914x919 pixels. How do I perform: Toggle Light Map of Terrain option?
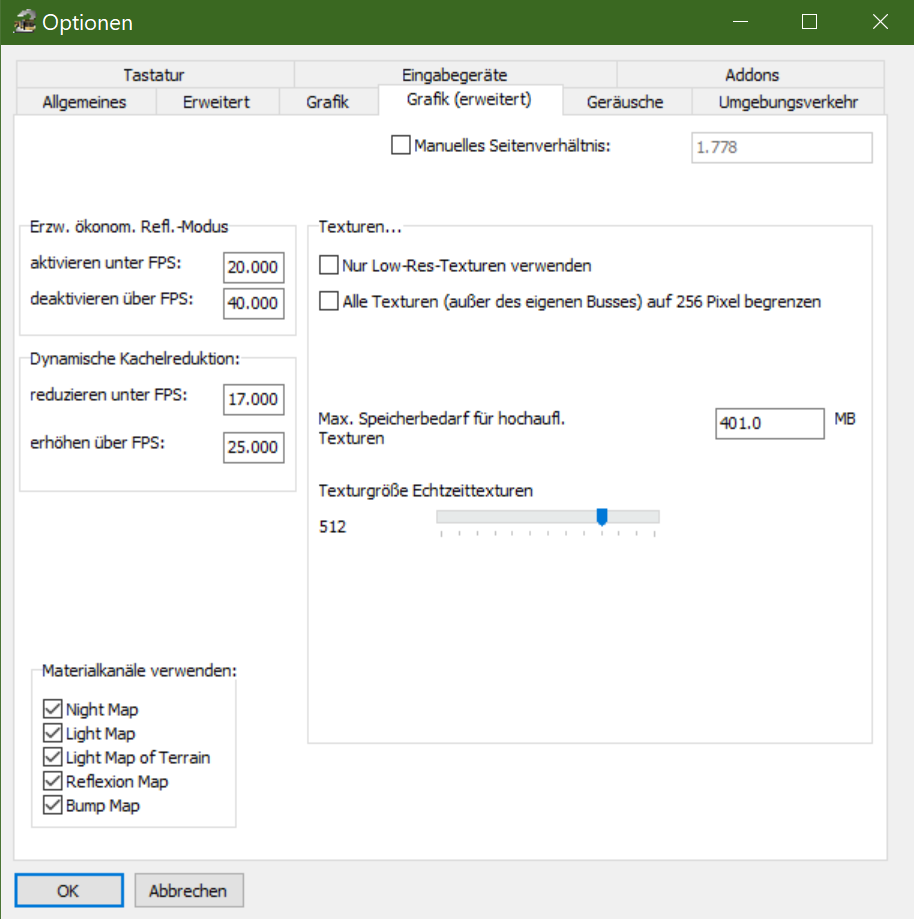(53, 757)
